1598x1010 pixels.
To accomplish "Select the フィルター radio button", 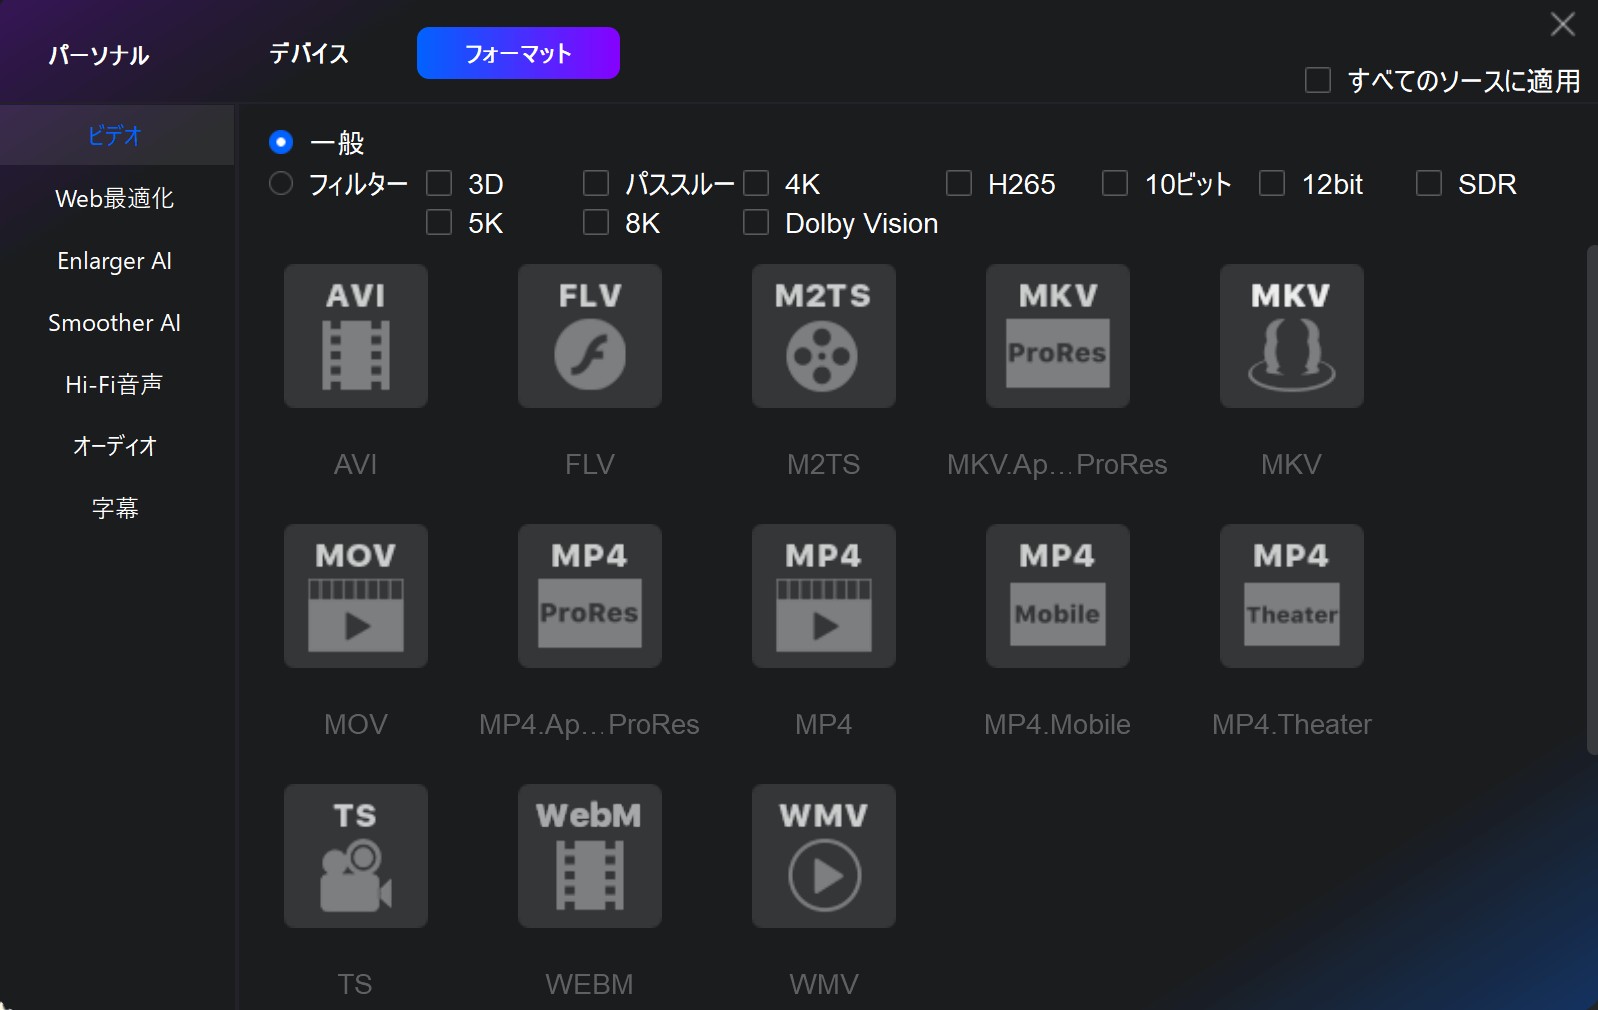I will [x=281, y=183].
